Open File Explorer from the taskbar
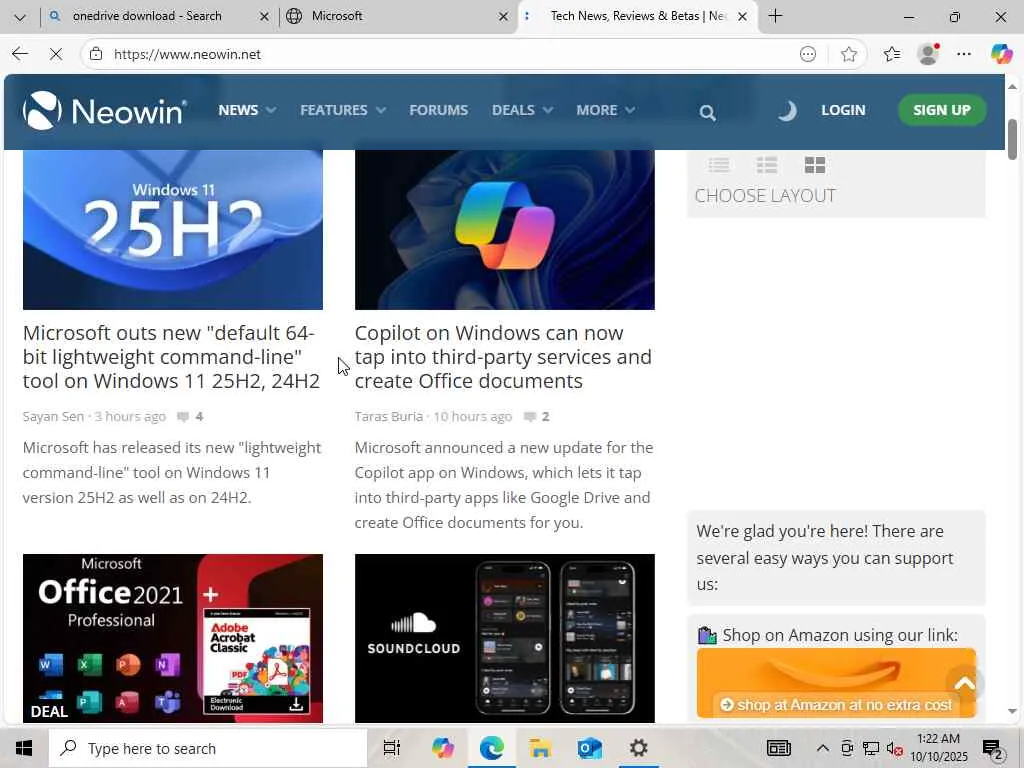The image size is (1024, 768). point(540,748)
